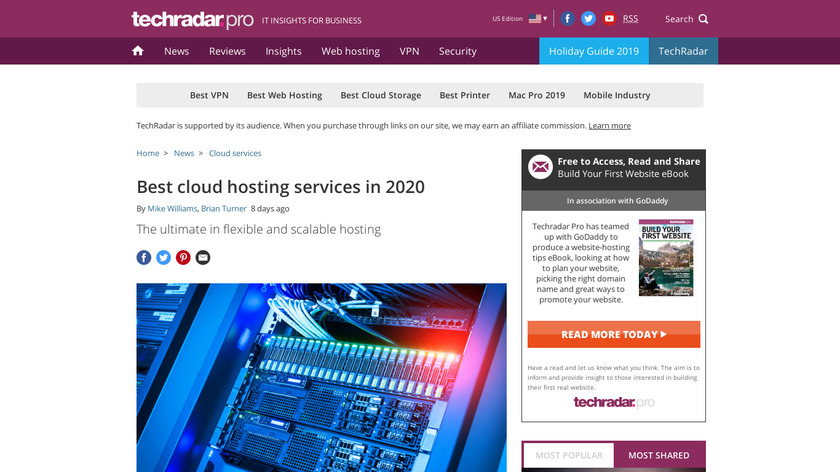Image resolution: width=840 pixels, height=472 pixels.
Task: Click techradar pro logo in ad footer
Action: tap(614, 402)
